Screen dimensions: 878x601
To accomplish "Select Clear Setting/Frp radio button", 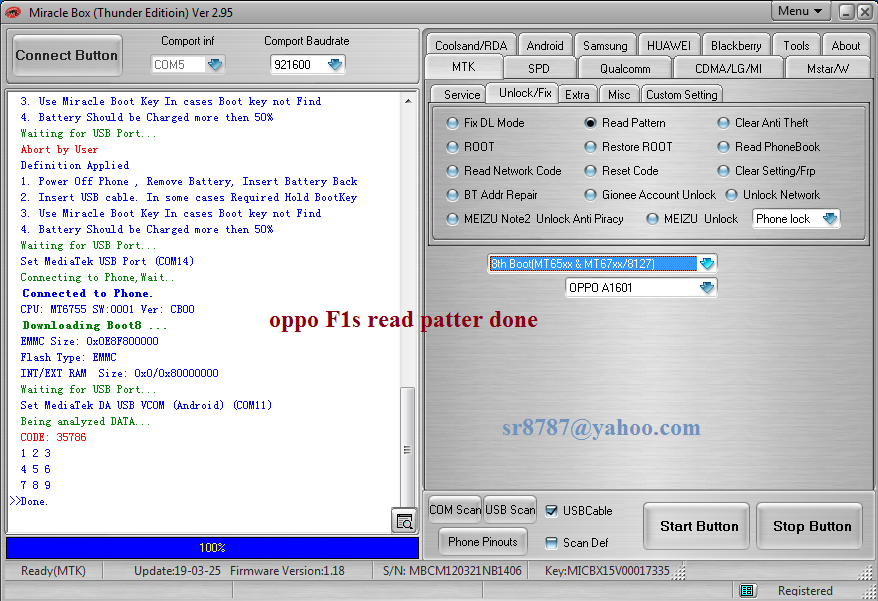I will (723, 171).
